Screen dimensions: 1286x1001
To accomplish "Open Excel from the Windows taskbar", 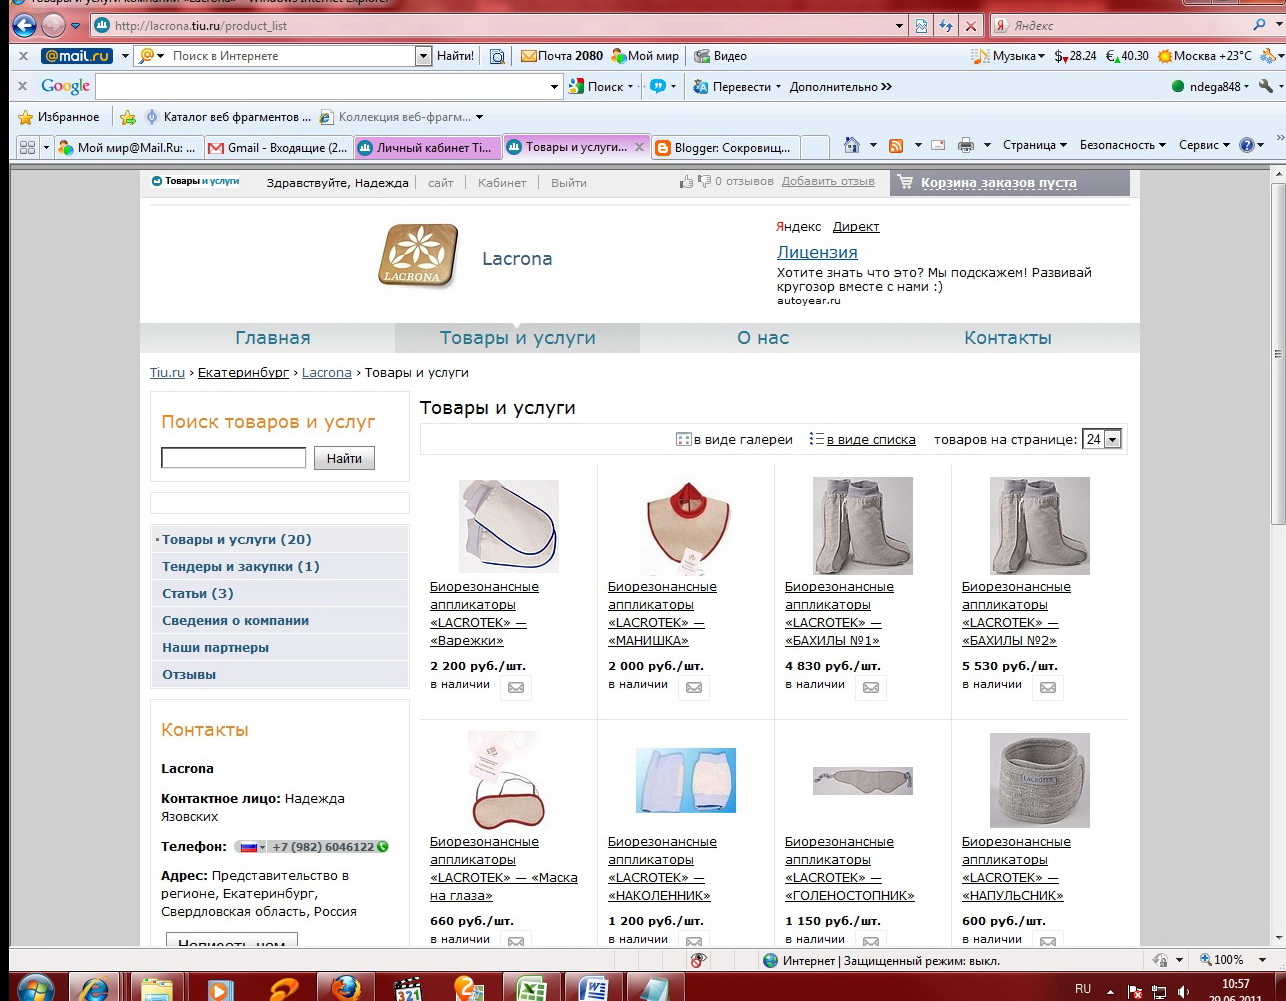I will 530,988.
